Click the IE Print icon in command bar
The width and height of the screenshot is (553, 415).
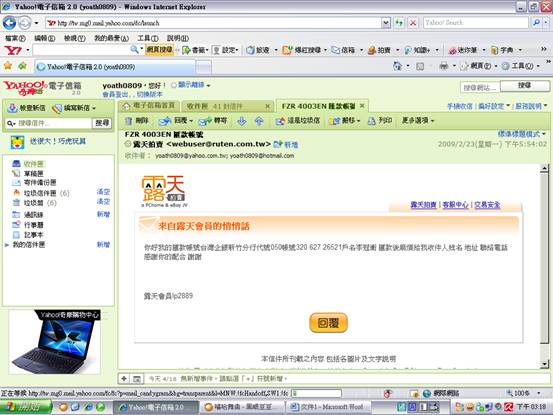(x=444, y=66)
